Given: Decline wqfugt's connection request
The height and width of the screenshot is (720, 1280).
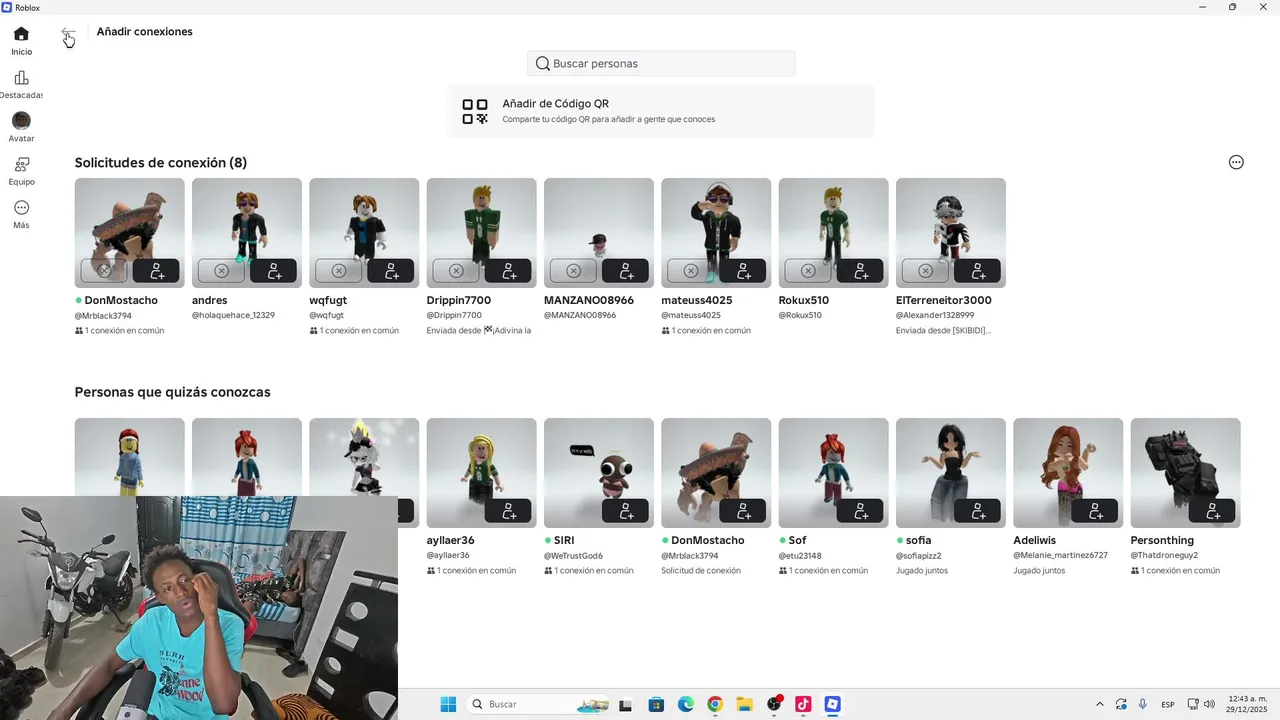Looking at the screenshot, I should (338, 271).
